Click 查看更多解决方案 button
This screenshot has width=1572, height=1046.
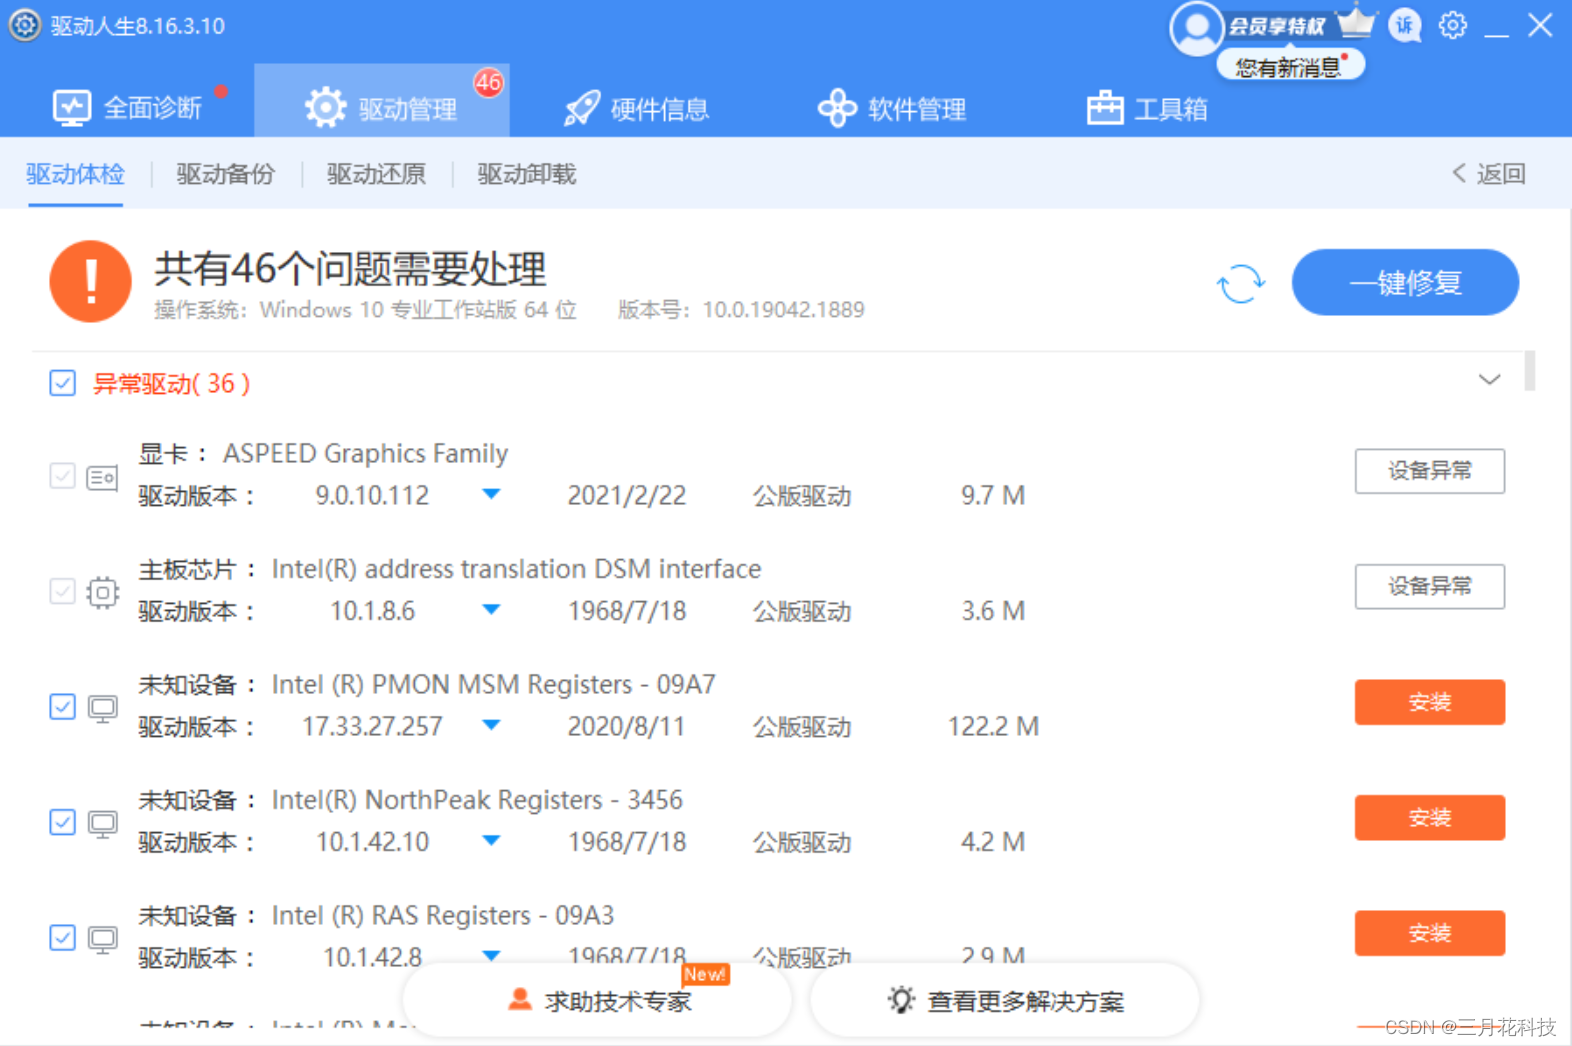[x=1005, y=1000]
